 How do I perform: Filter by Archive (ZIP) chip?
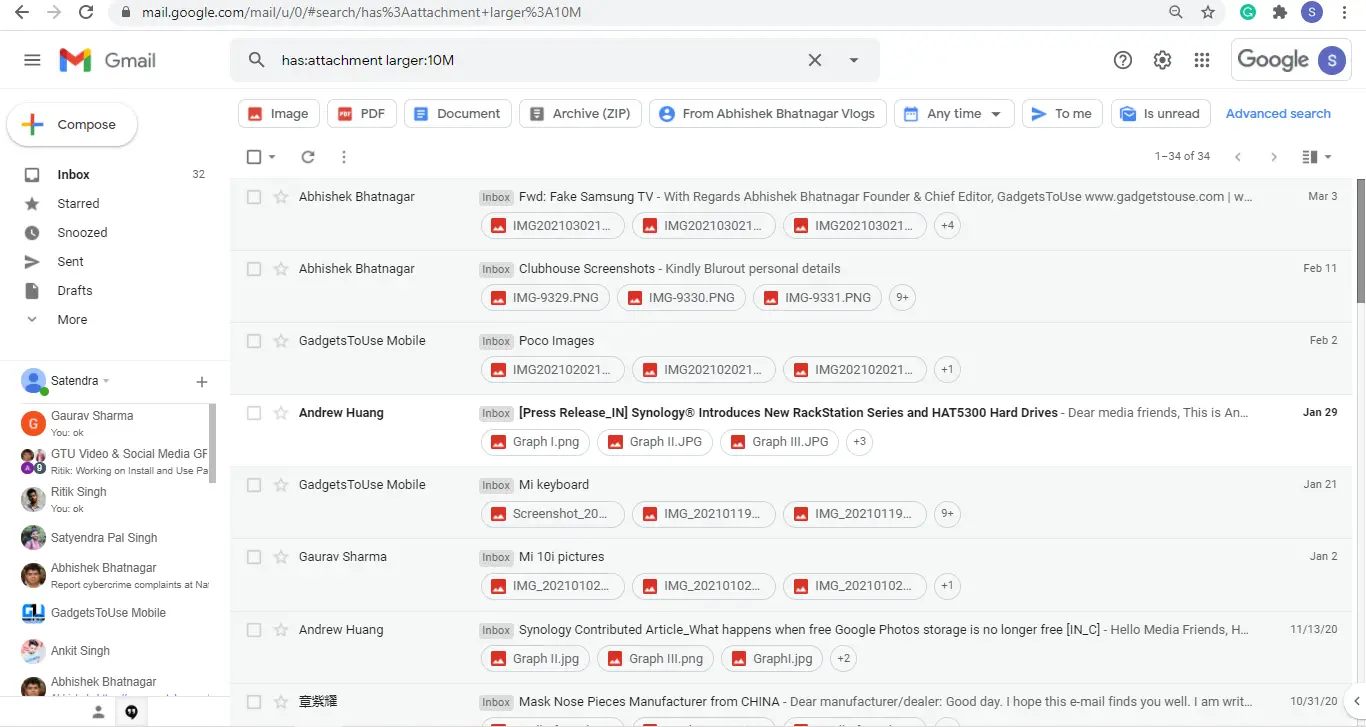click(x=581, y=114)
